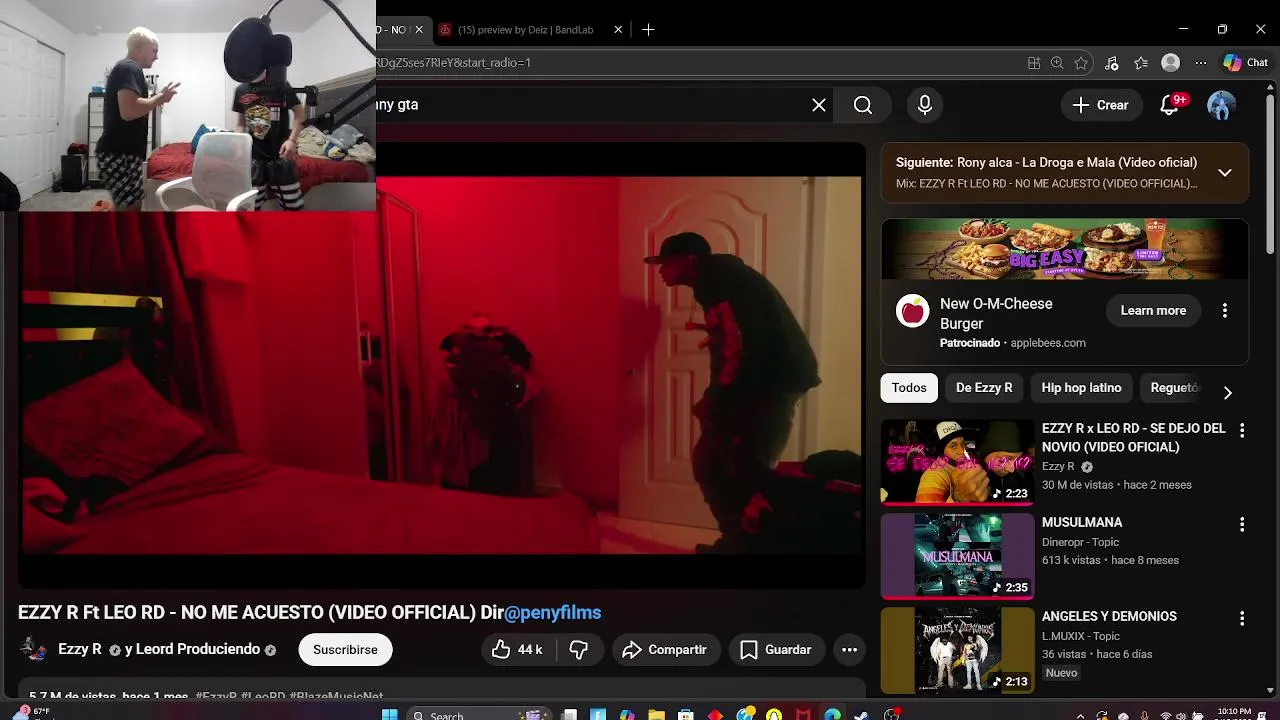Click the zoom magnifier in address bar
This screenshot has height=720, width=1280.
tap(1057, 63)
